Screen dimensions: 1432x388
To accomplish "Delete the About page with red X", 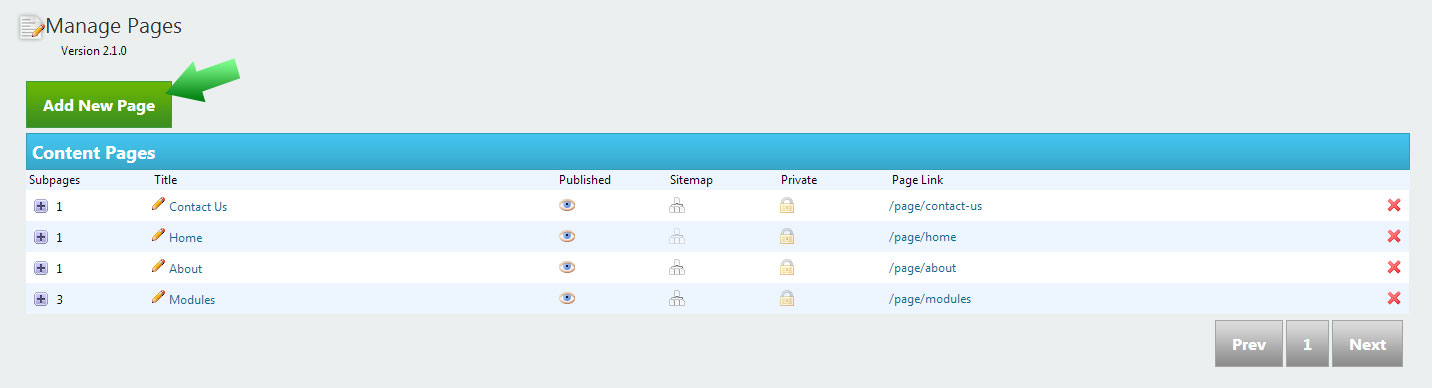I will pos(1394,267).
